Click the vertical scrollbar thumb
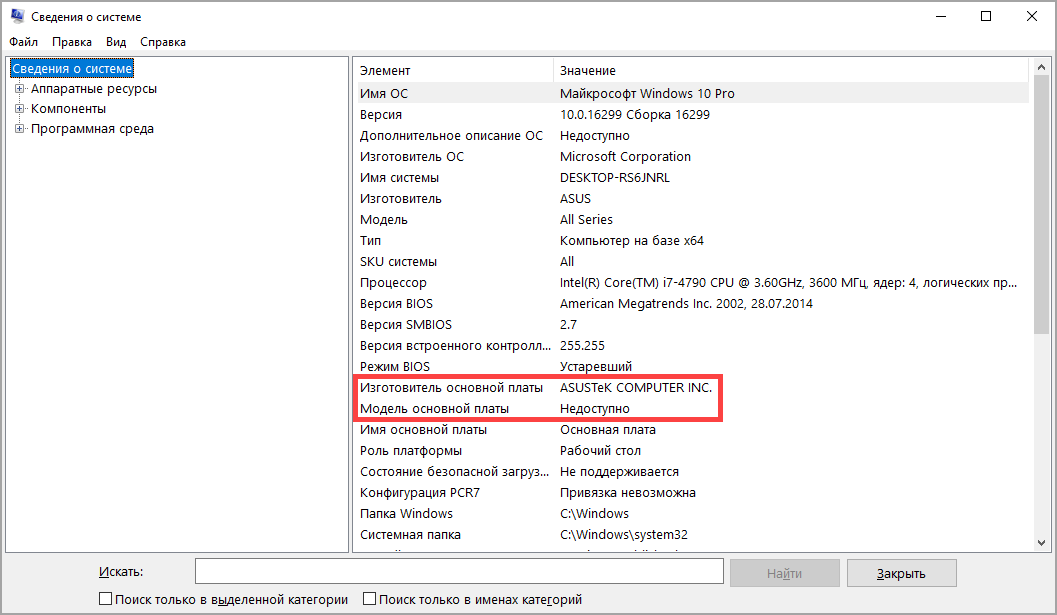 pos(1041,204)
